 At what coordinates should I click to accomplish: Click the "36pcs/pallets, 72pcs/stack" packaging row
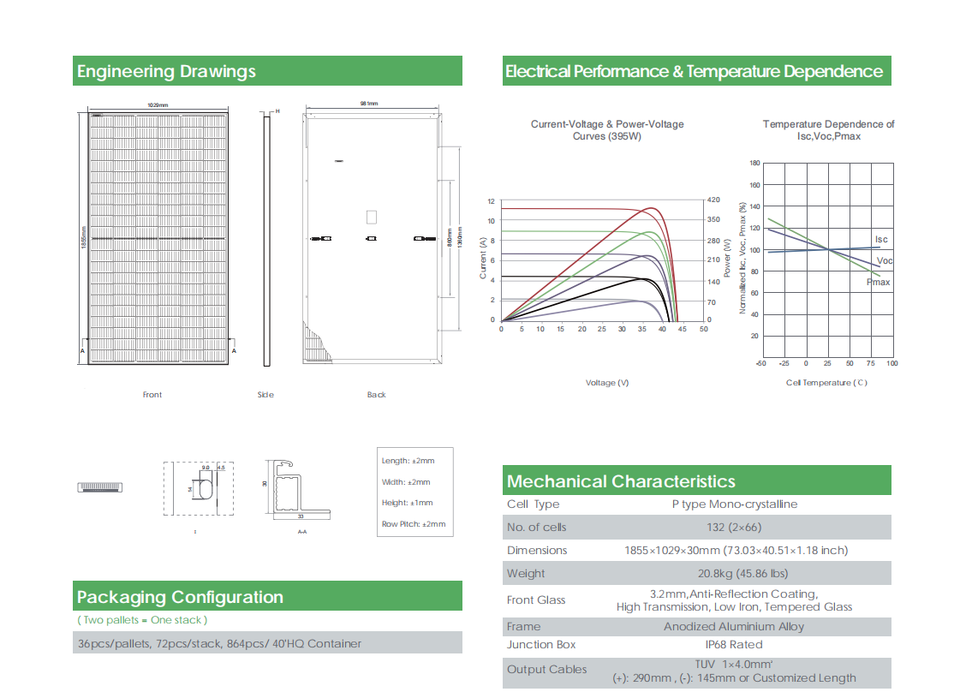(x=267, y=643)
